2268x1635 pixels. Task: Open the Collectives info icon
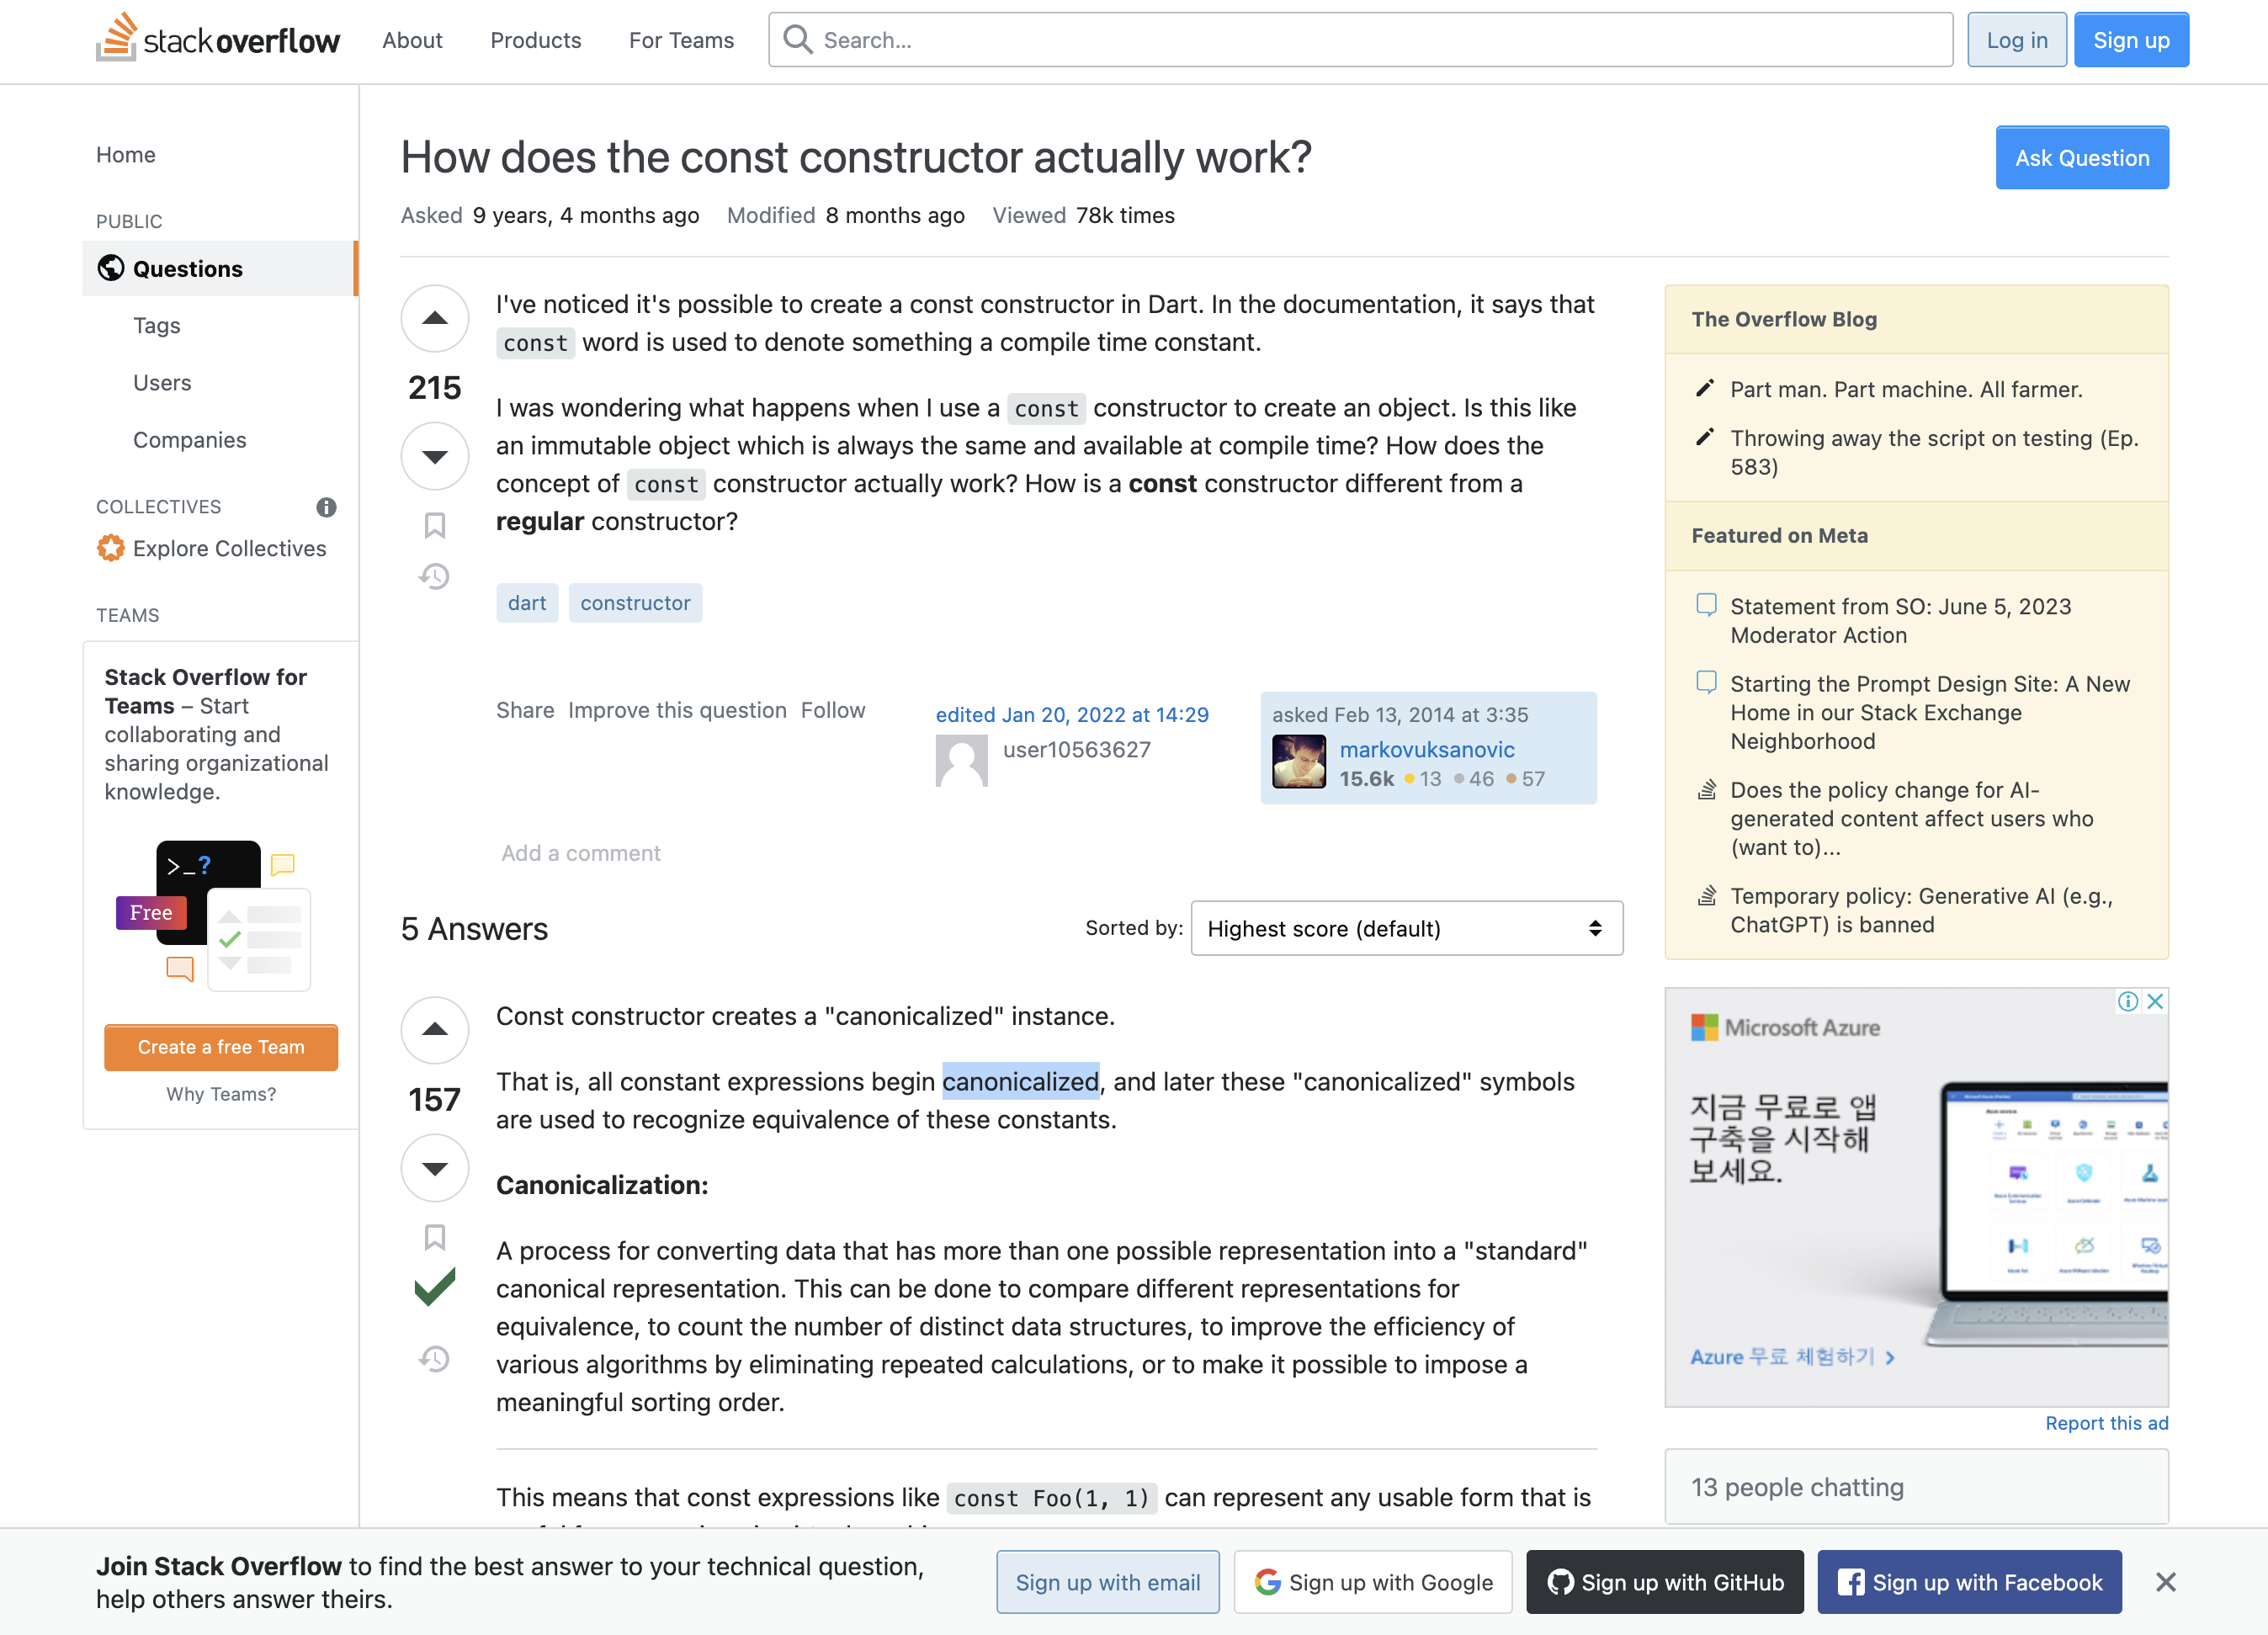point(326,507)
